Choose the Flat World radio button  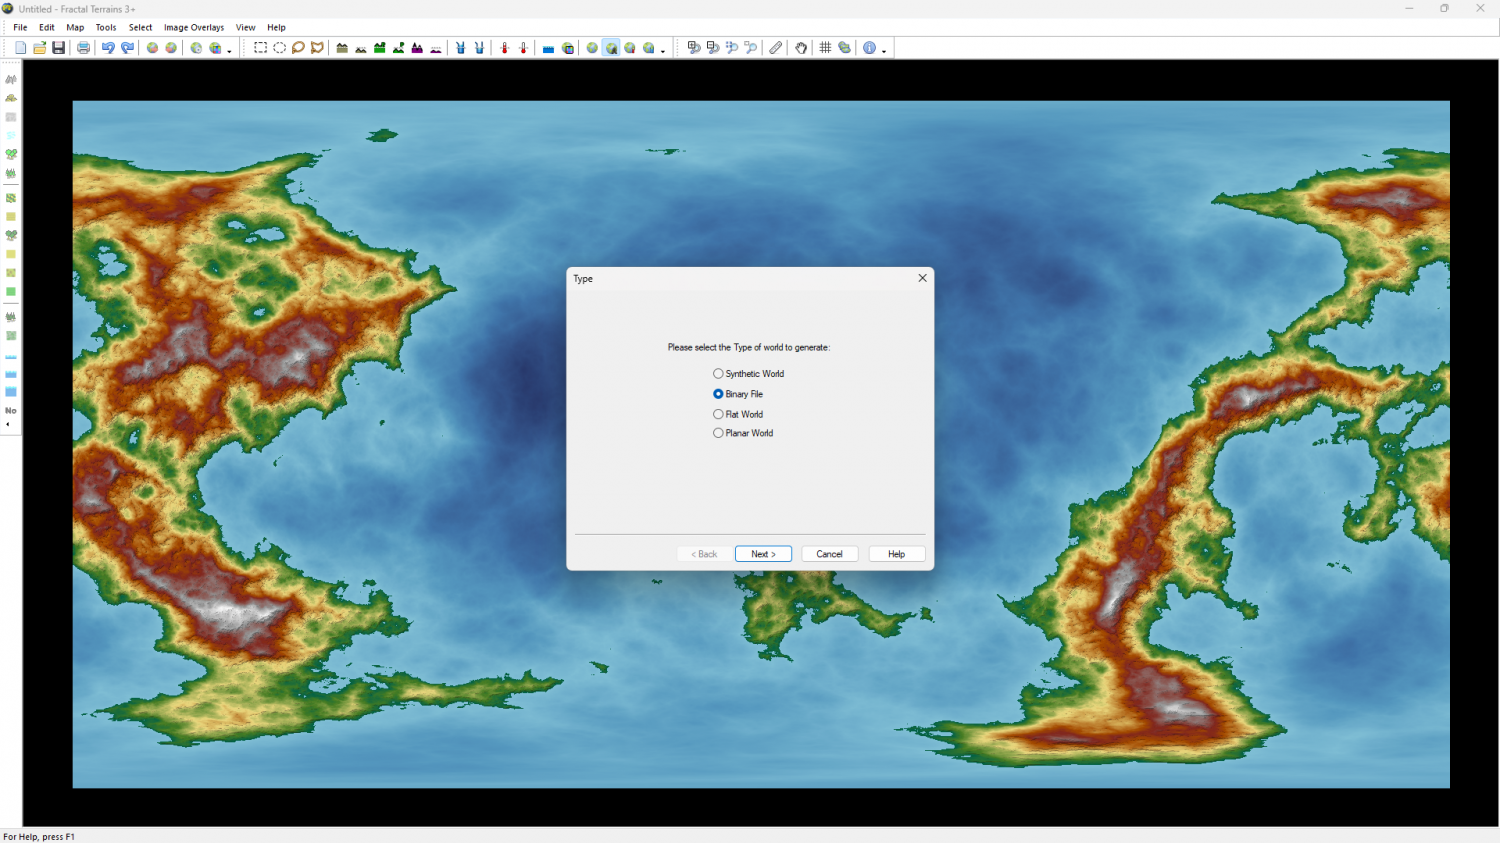click(x=718, y=414)
